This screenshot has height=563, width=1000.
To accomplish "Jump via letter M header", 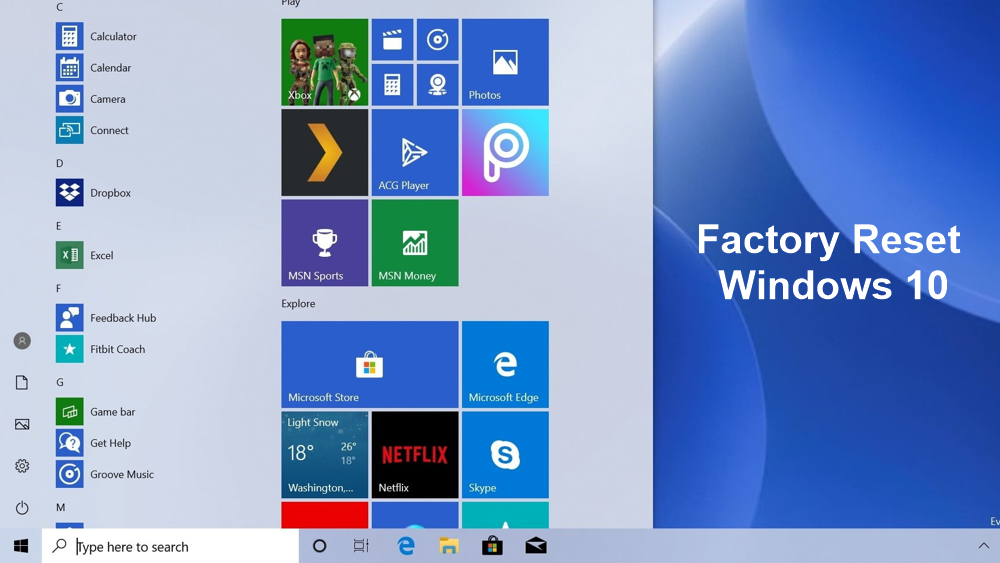I will (61, 508).
